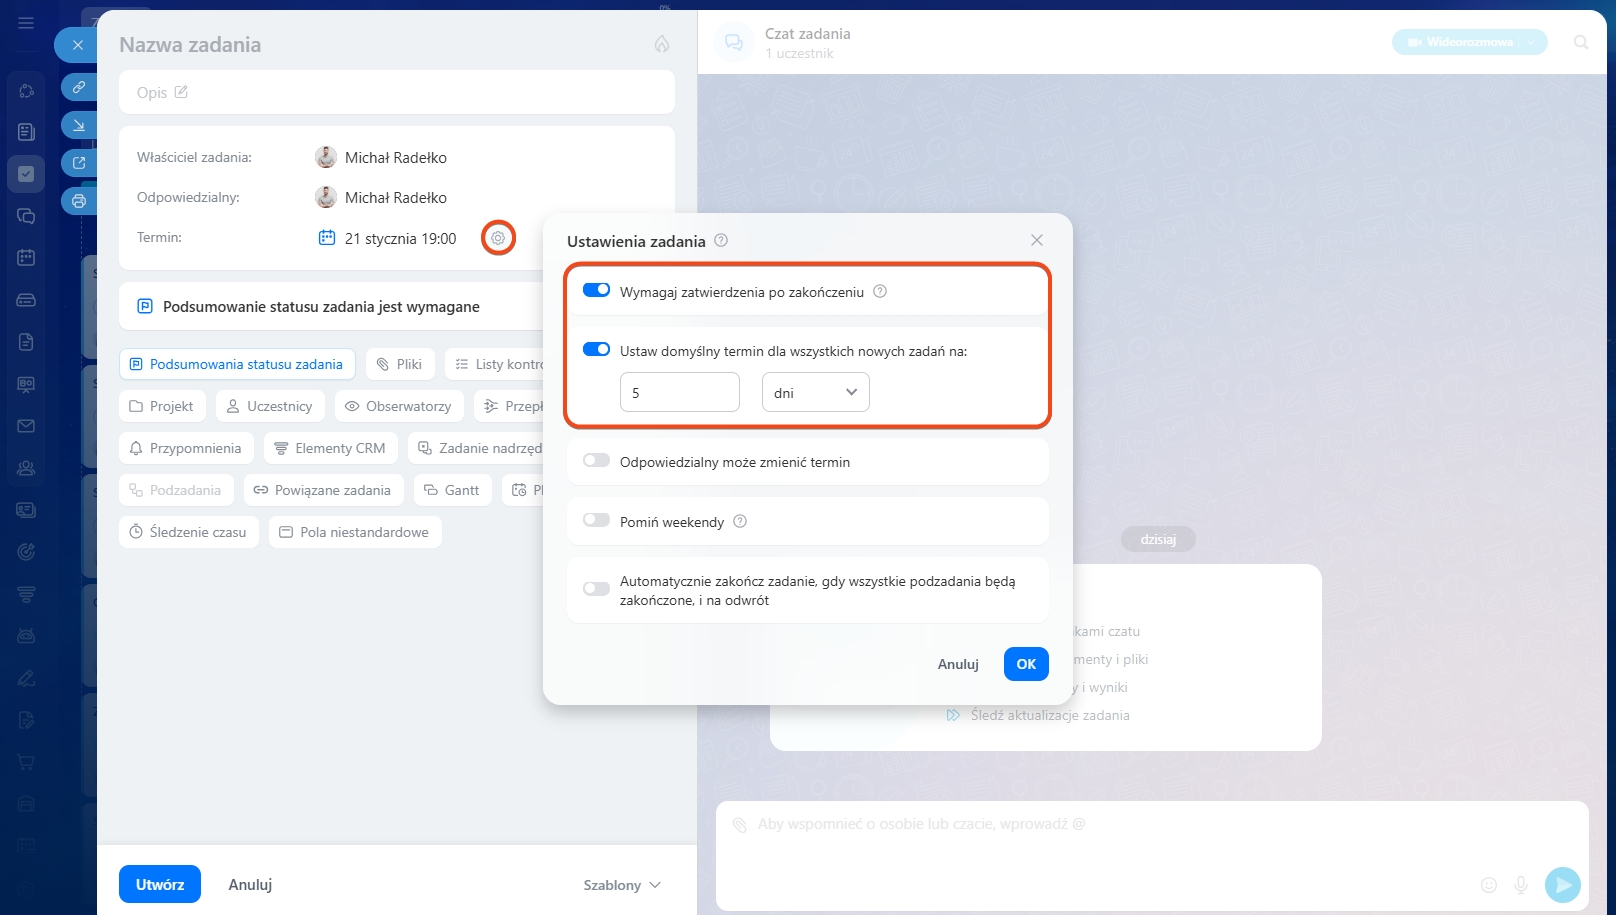Viewport: 1616px width, 915px height.
Task: Click the calendar icon before 21 stycznia
Action: pos(326,238)
